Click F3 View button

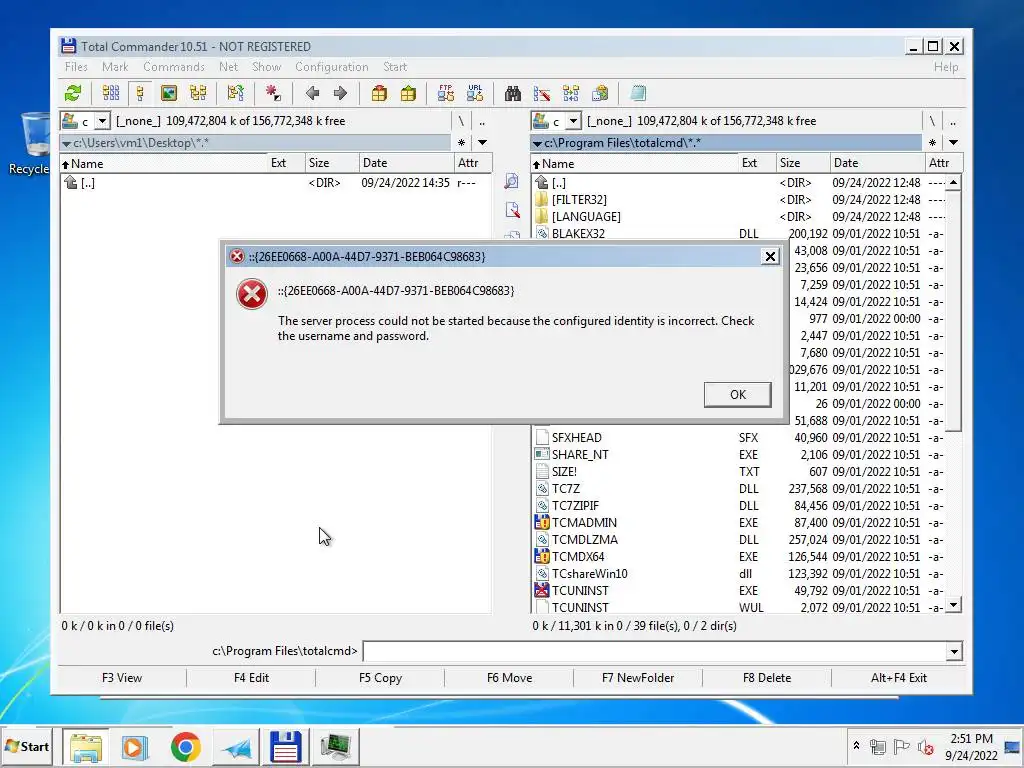[x=122, y=678]
